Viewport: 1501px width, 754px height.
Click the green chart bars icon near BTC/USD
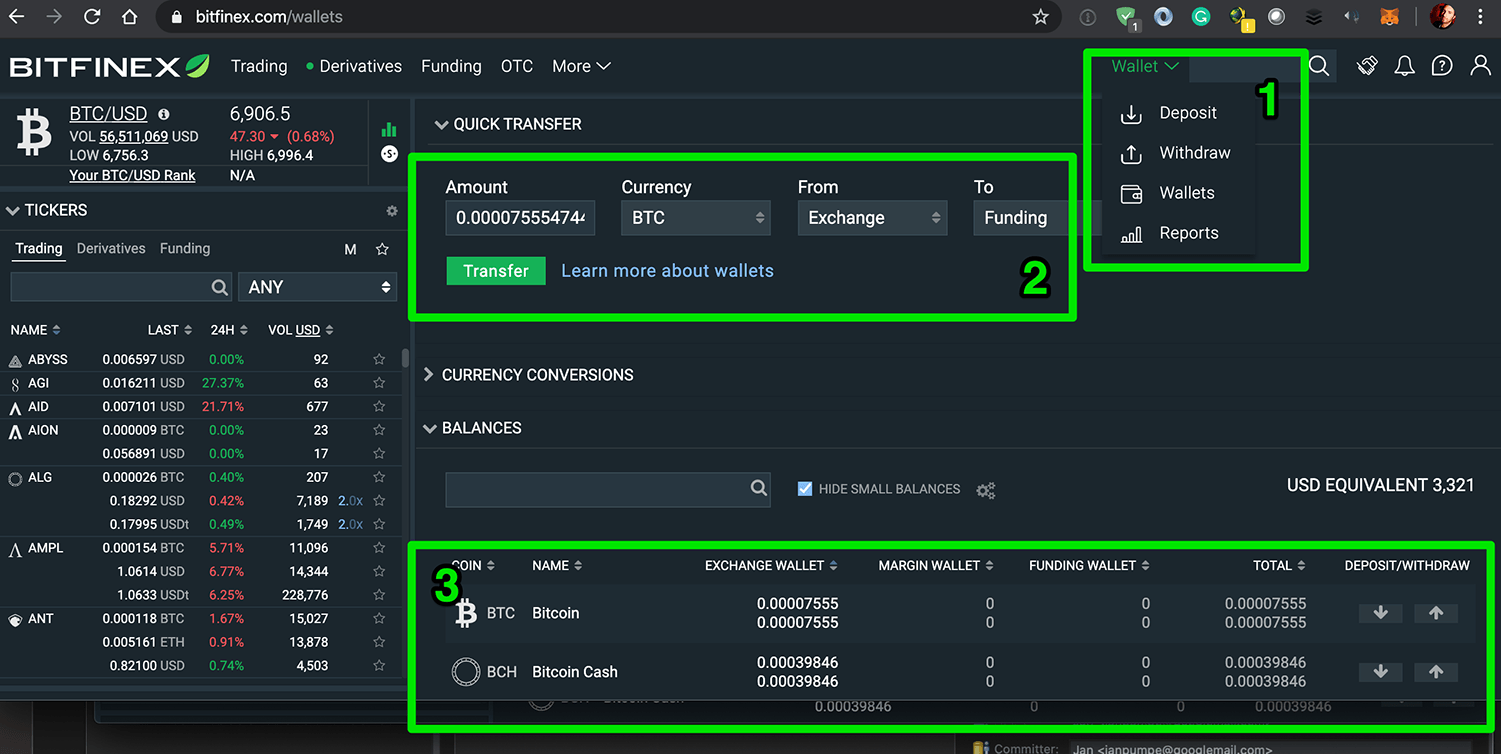pyautogui.click(x=389, y=129)
